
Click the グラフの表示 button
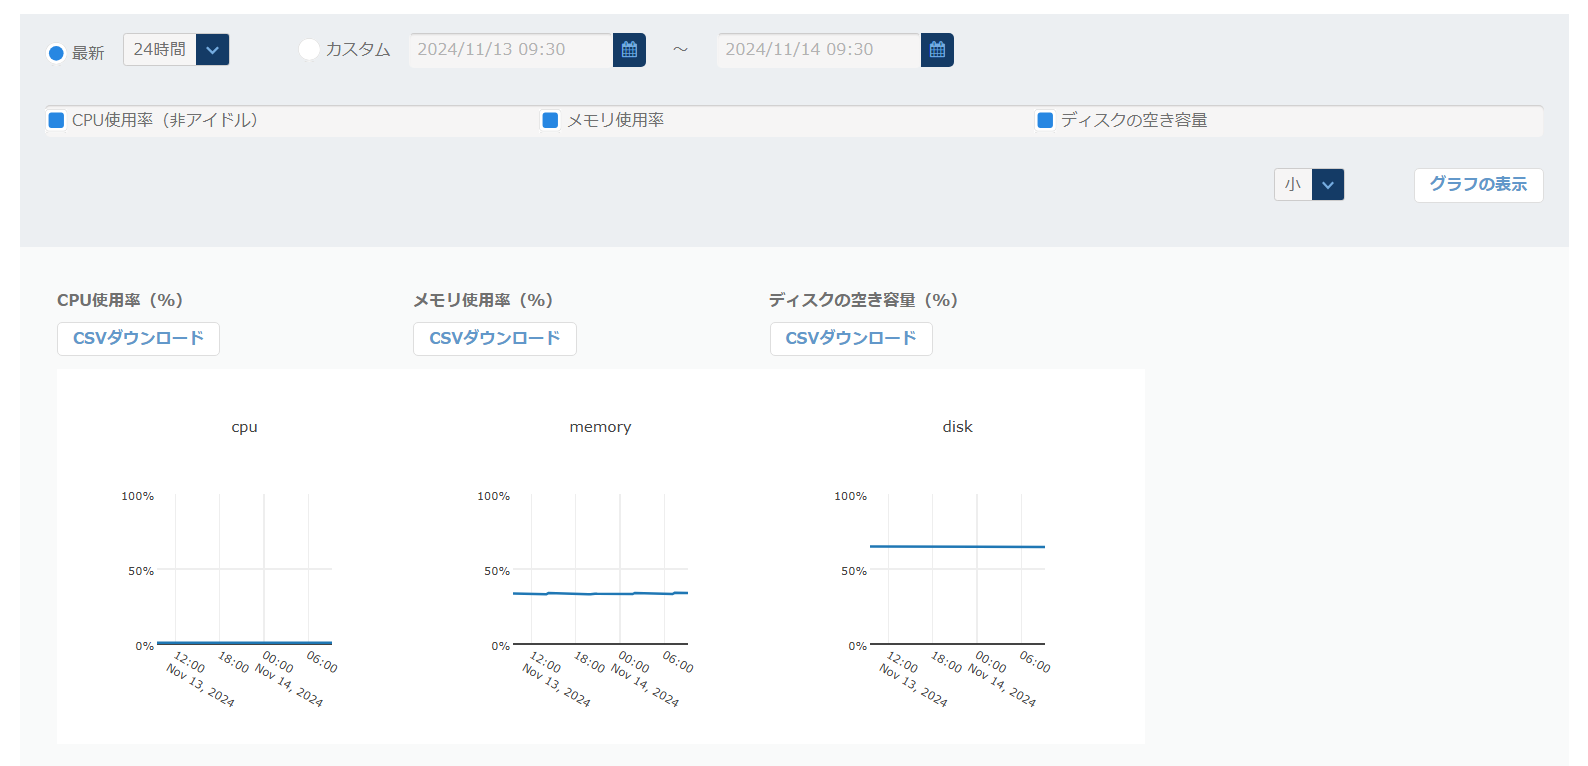tap(1478, 185)
